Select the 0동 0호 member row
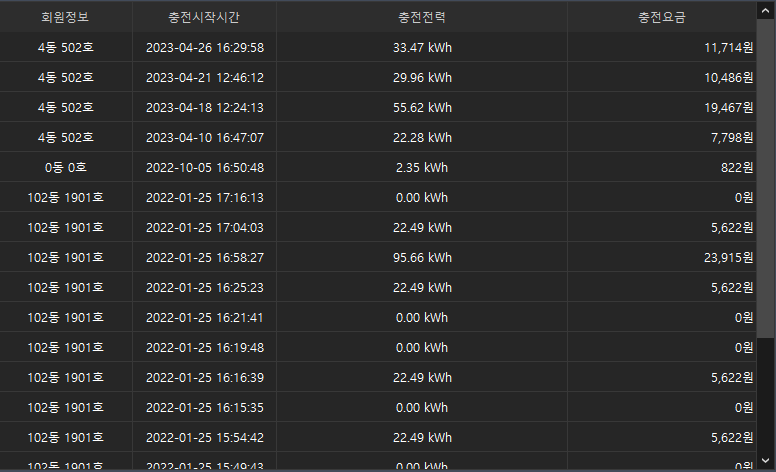 tap(66, 167)
